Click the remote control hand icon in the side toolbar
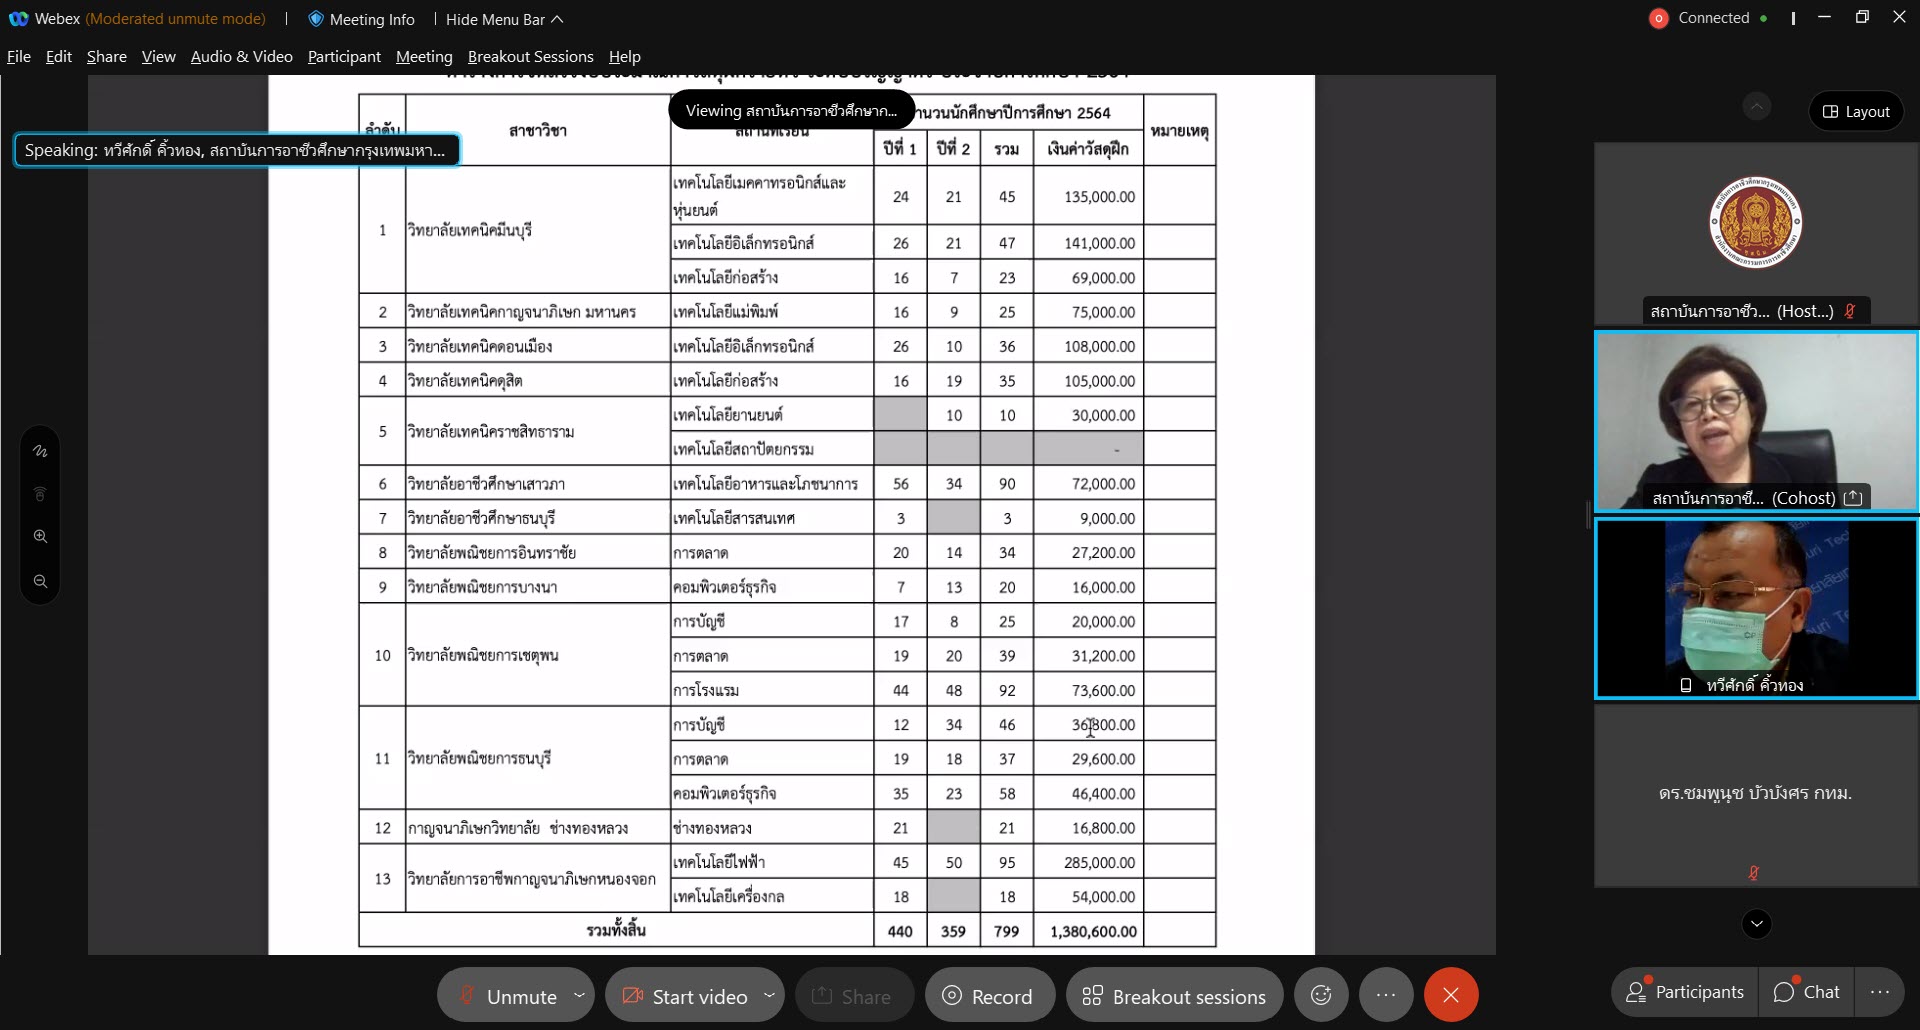This screenshot has width=1920, height=1030. pos(40,494)
